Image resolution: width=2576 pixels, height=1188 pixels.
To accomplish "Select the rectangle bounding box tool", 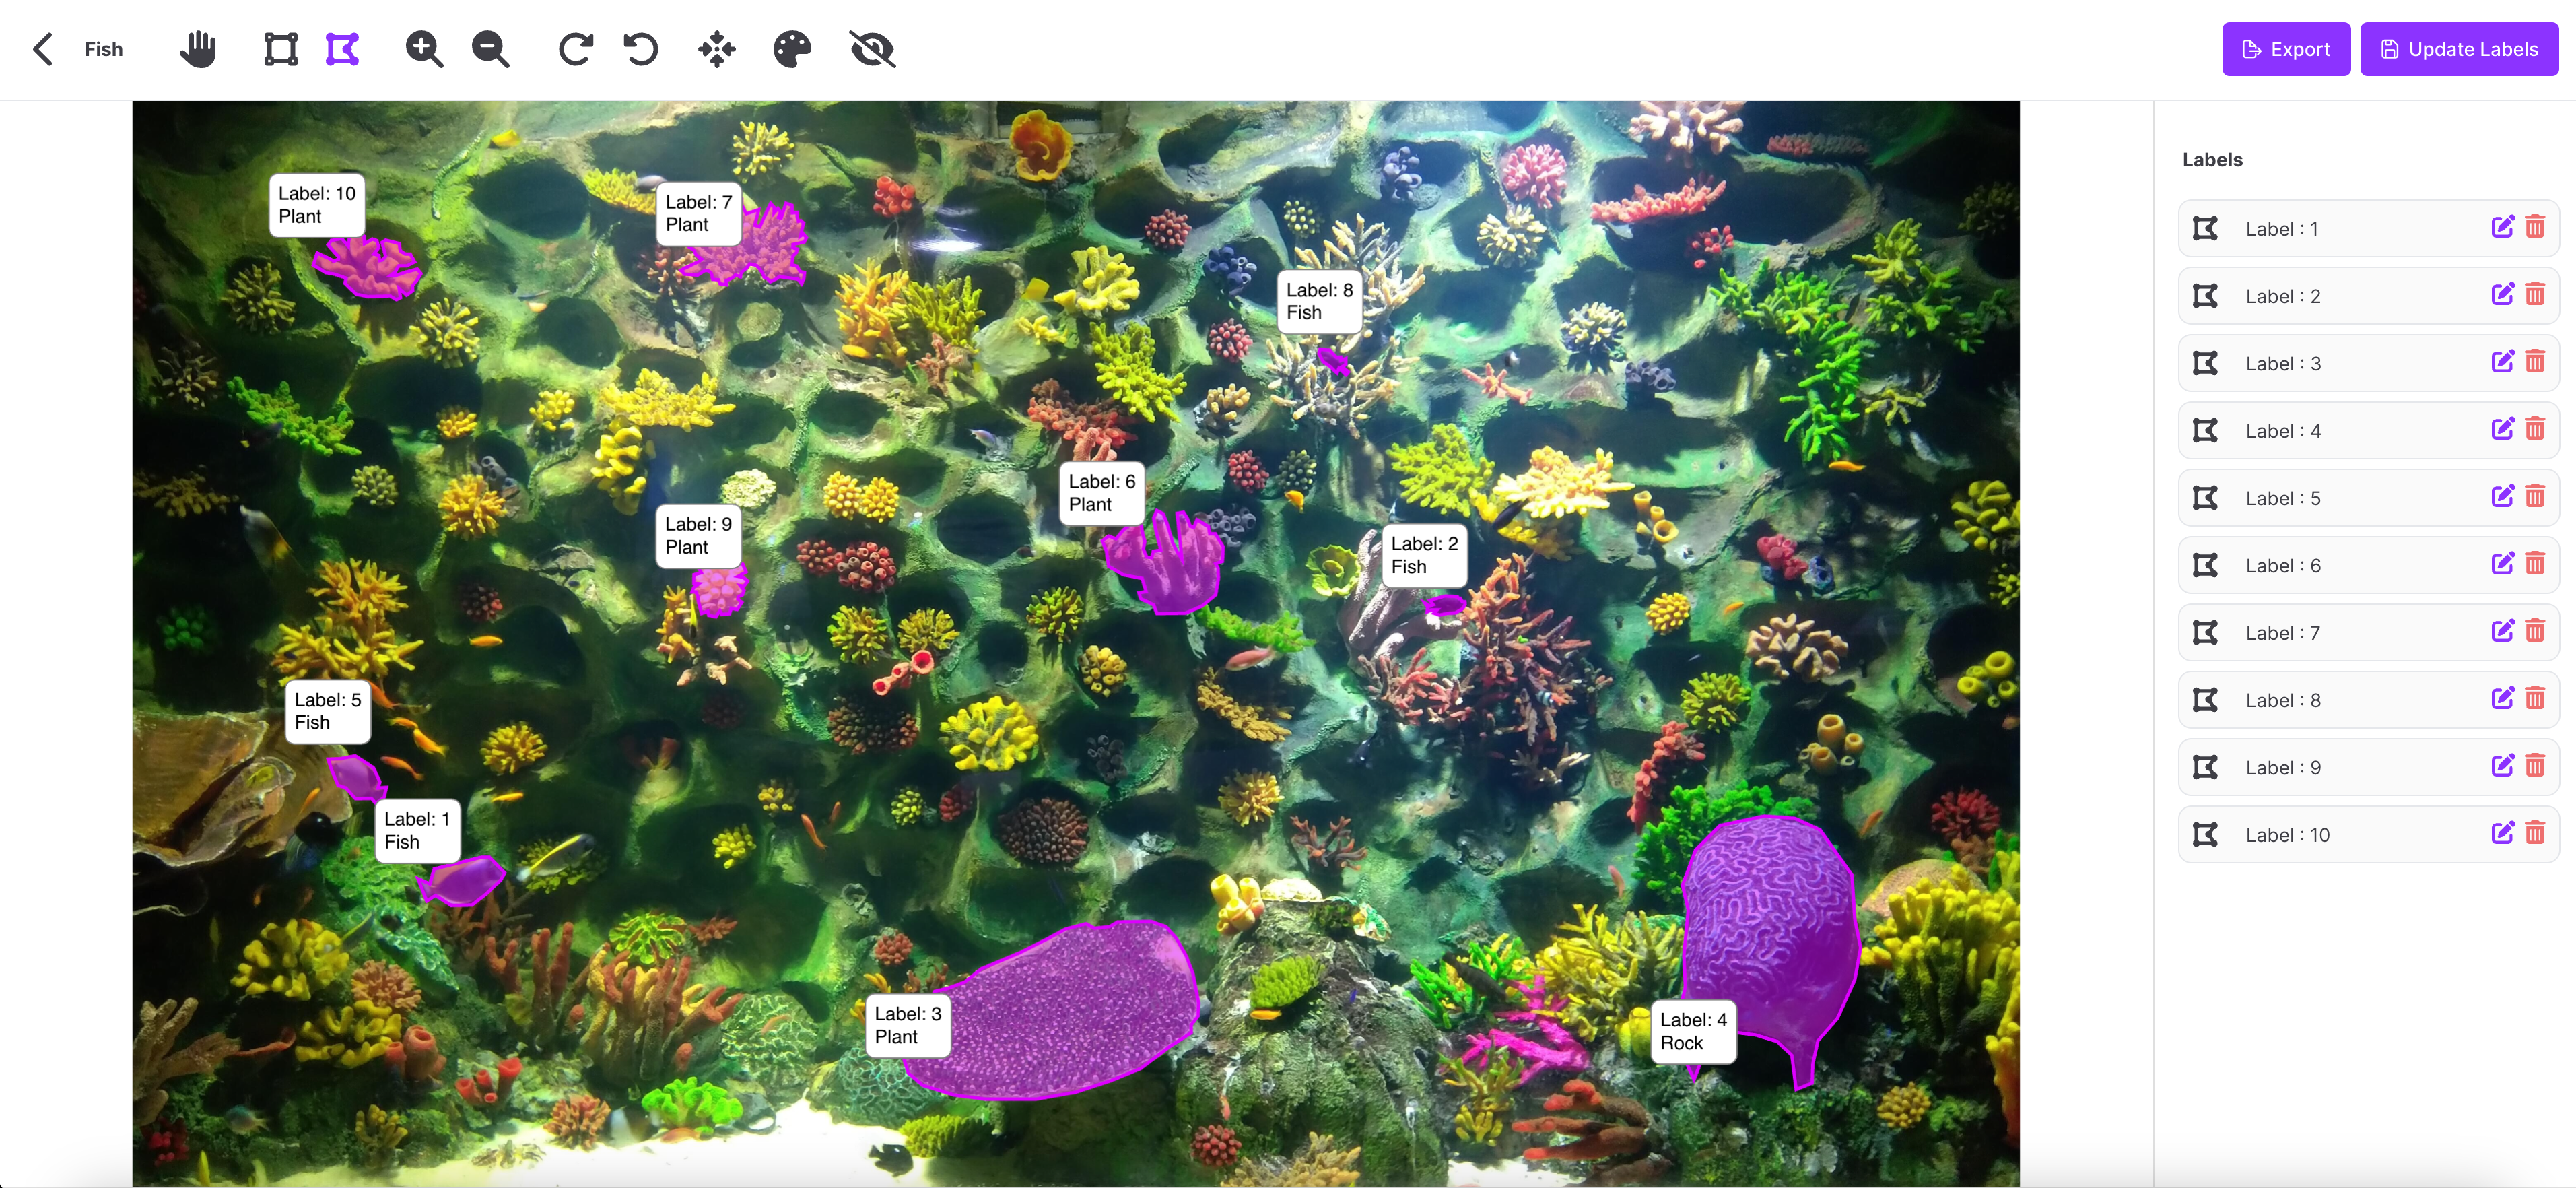I will (280, 49).
